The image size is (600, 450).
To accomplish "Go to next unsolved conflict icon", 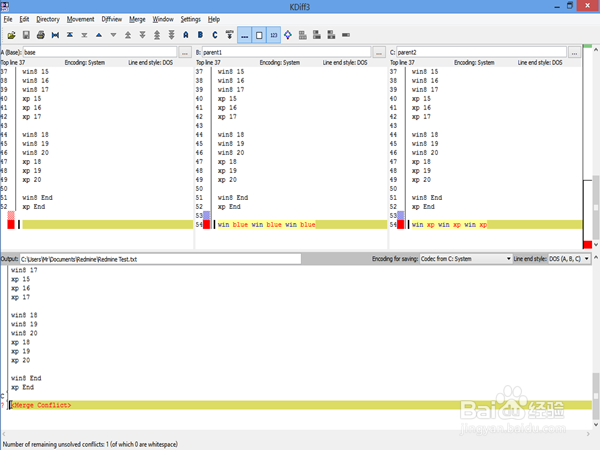I will click(x=171, y=35).
